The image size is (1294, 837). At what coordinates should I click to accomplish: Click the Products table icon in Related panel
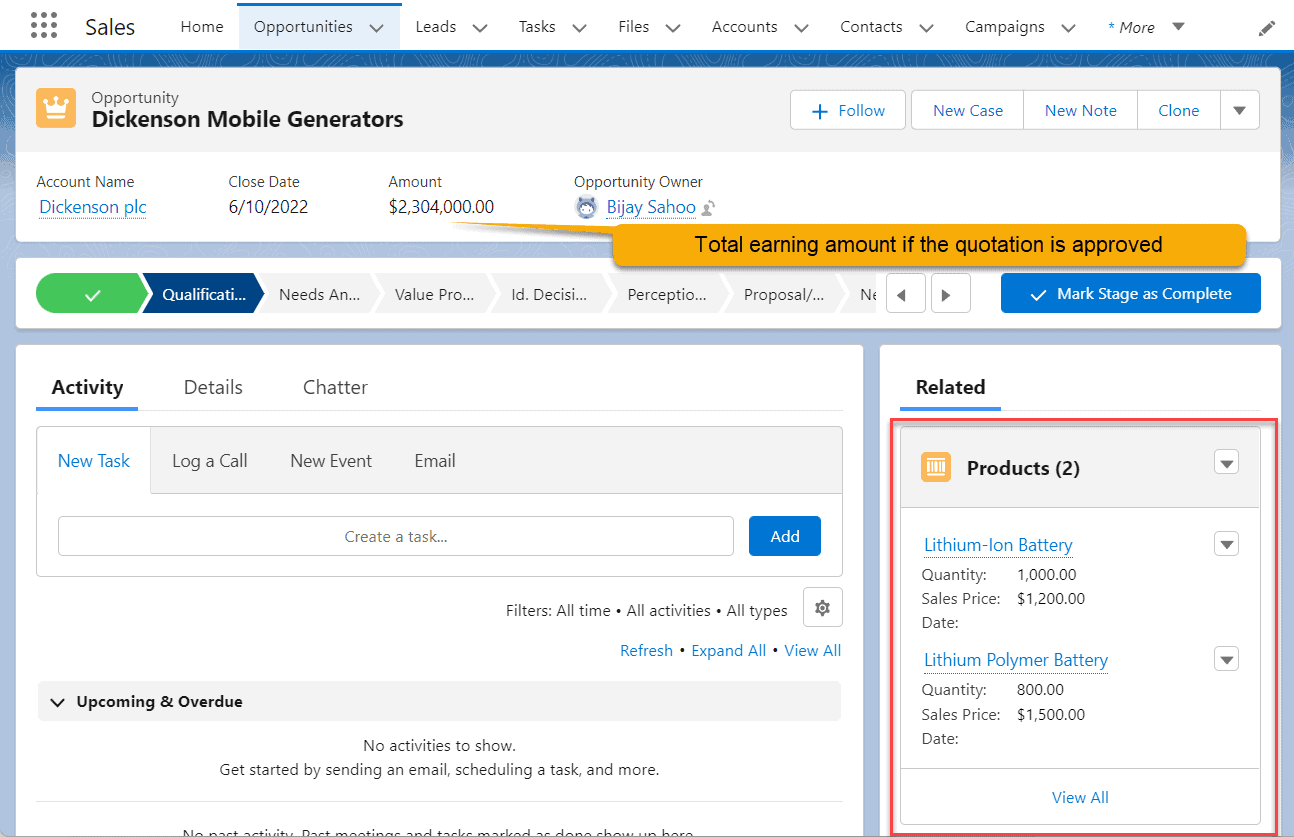936,466
